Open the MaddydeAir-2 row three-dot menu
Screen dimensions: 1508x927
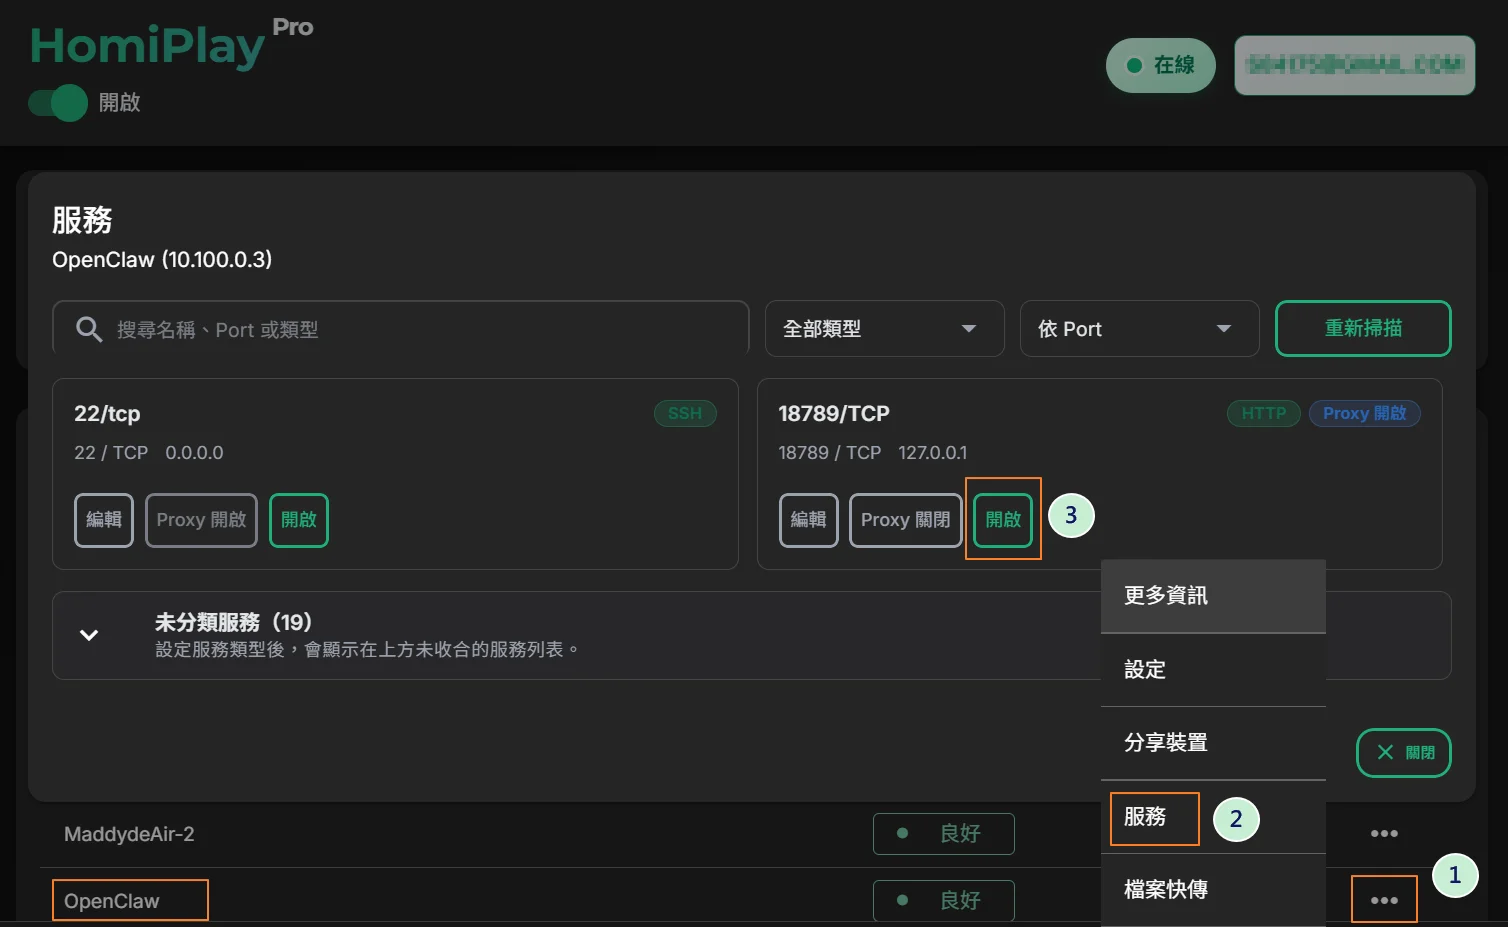pyautogui.click(x=1384, y=833)
